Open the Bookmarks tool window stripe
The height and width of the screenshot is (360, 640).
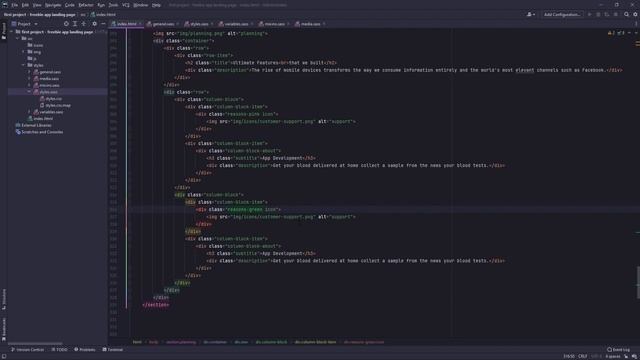pos(4,329)
